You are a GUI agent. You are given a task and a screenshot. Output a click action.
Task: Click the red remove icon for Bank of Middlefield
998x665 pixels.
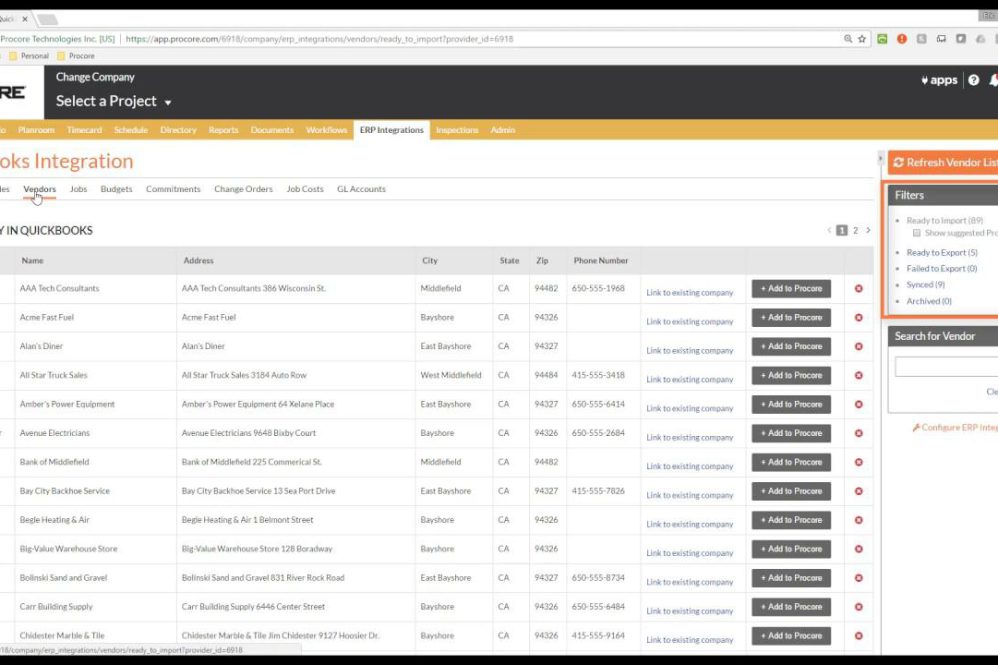pyautogui.click(x=859, y=463)
